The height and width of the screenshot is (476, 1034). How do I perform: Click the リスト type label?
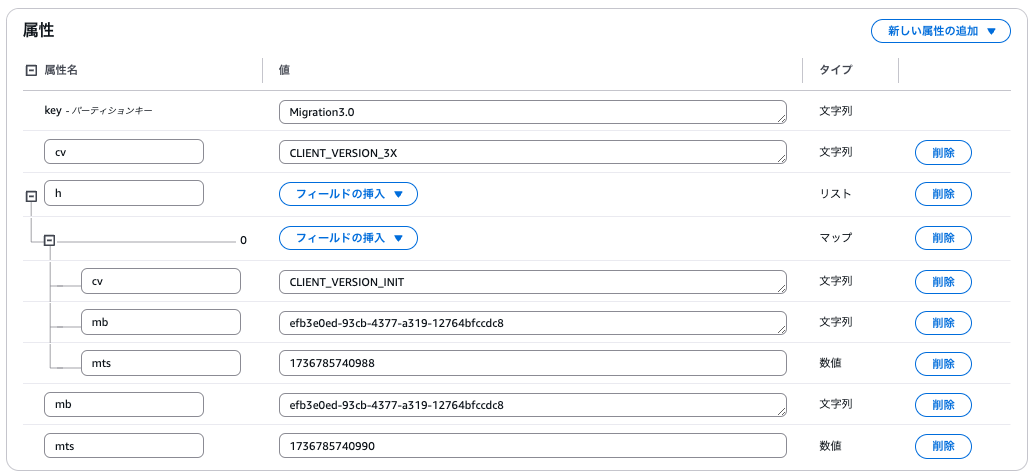pos(836,194)
